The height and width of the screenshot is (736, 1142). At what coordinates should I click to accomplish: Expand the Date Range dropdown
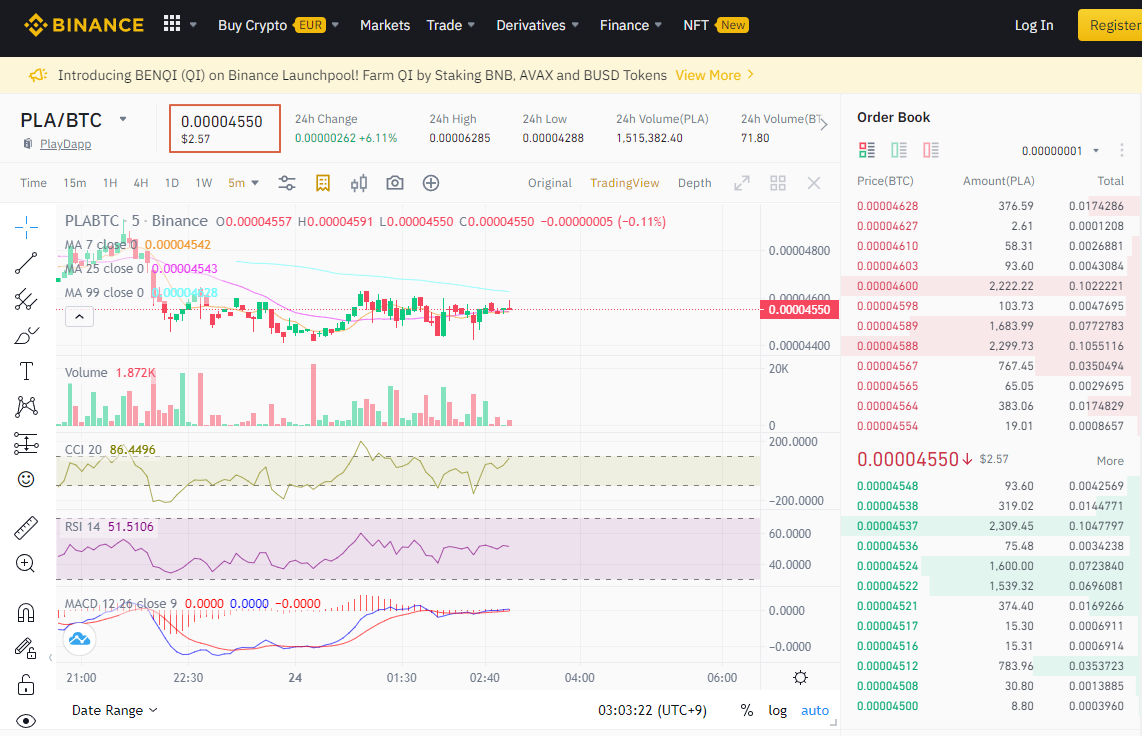coord(114,711)
